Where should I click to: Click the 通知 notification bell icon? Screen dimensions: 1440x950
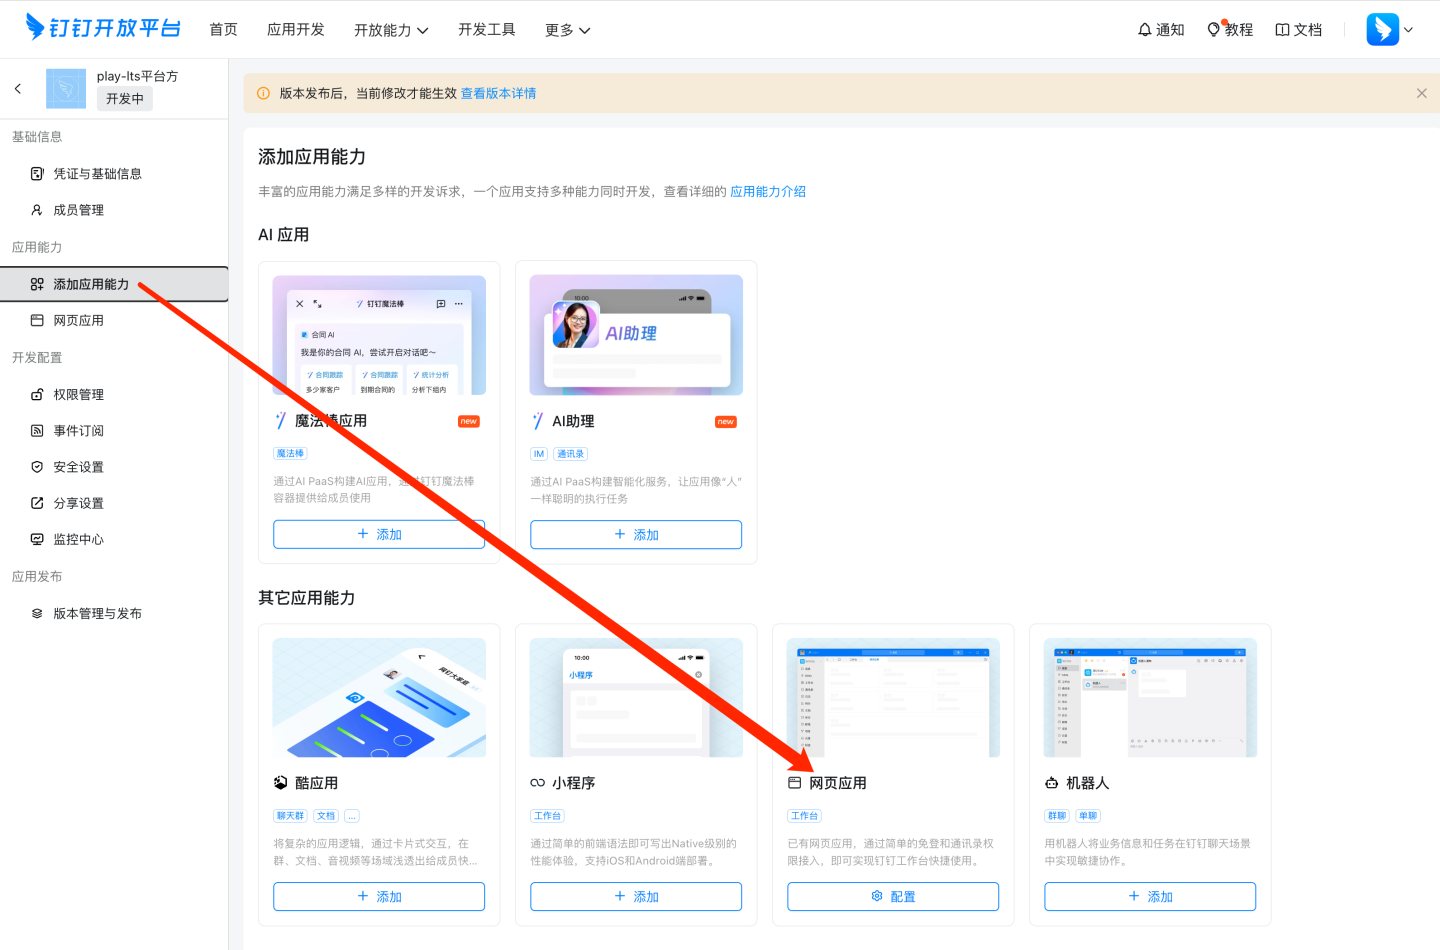pos(1145,29)
